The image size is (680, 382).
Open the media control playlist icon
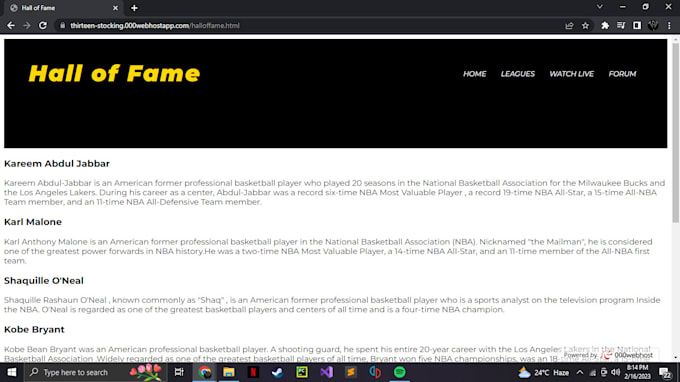click(621, 26)
